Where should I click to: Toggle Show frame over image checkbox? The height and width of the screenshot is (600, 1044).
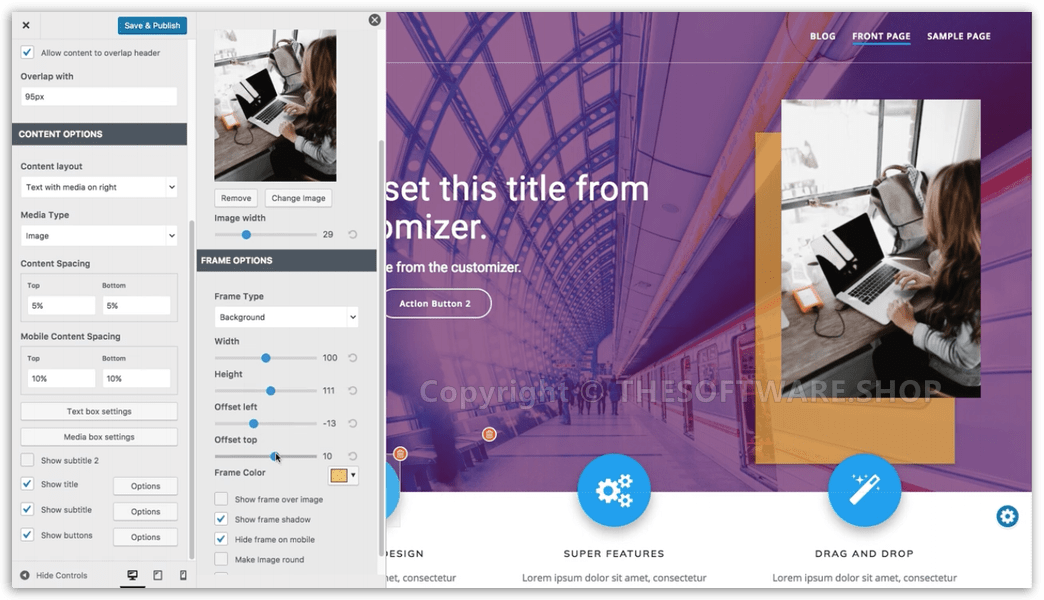click(x=221, y=499)
